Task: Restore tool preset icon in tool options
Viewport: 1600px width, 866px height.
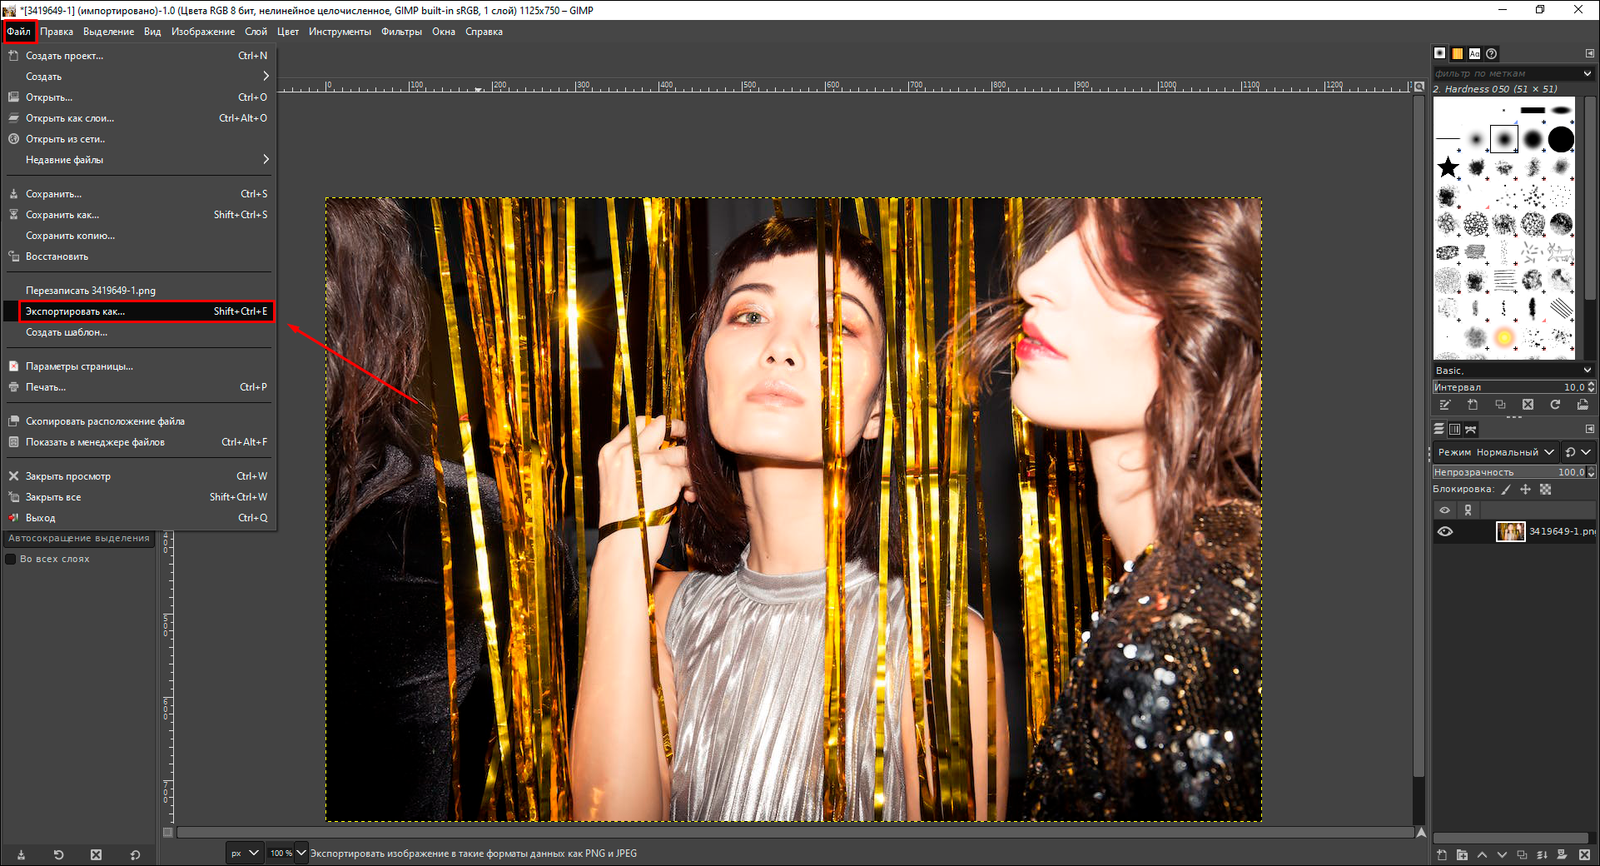Action: (58, 855)
